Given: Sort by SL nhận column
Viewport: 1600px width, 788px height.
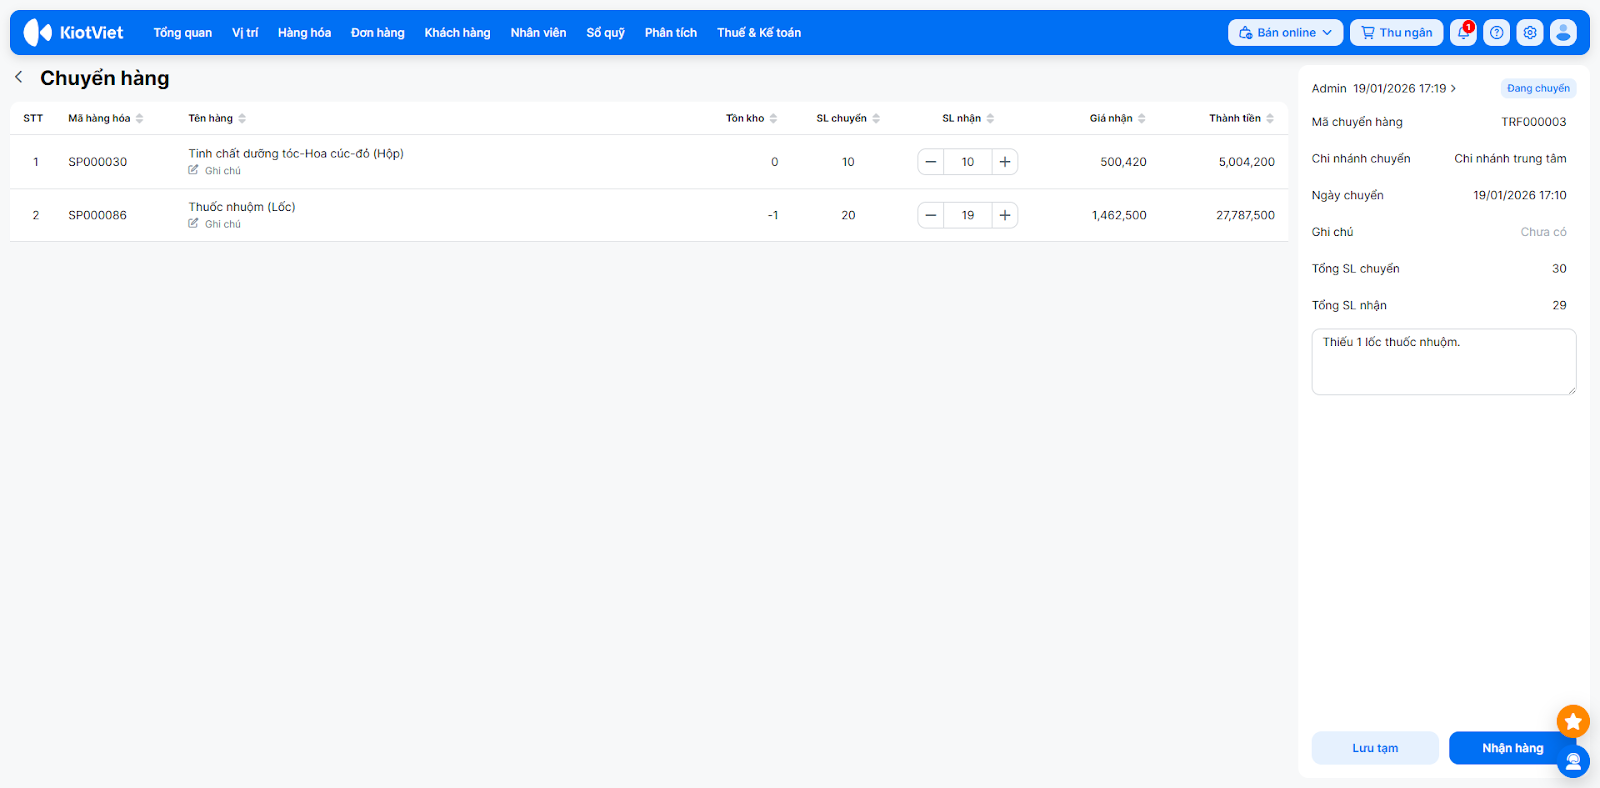Looking at the screenshot, I should click(990, 118).
